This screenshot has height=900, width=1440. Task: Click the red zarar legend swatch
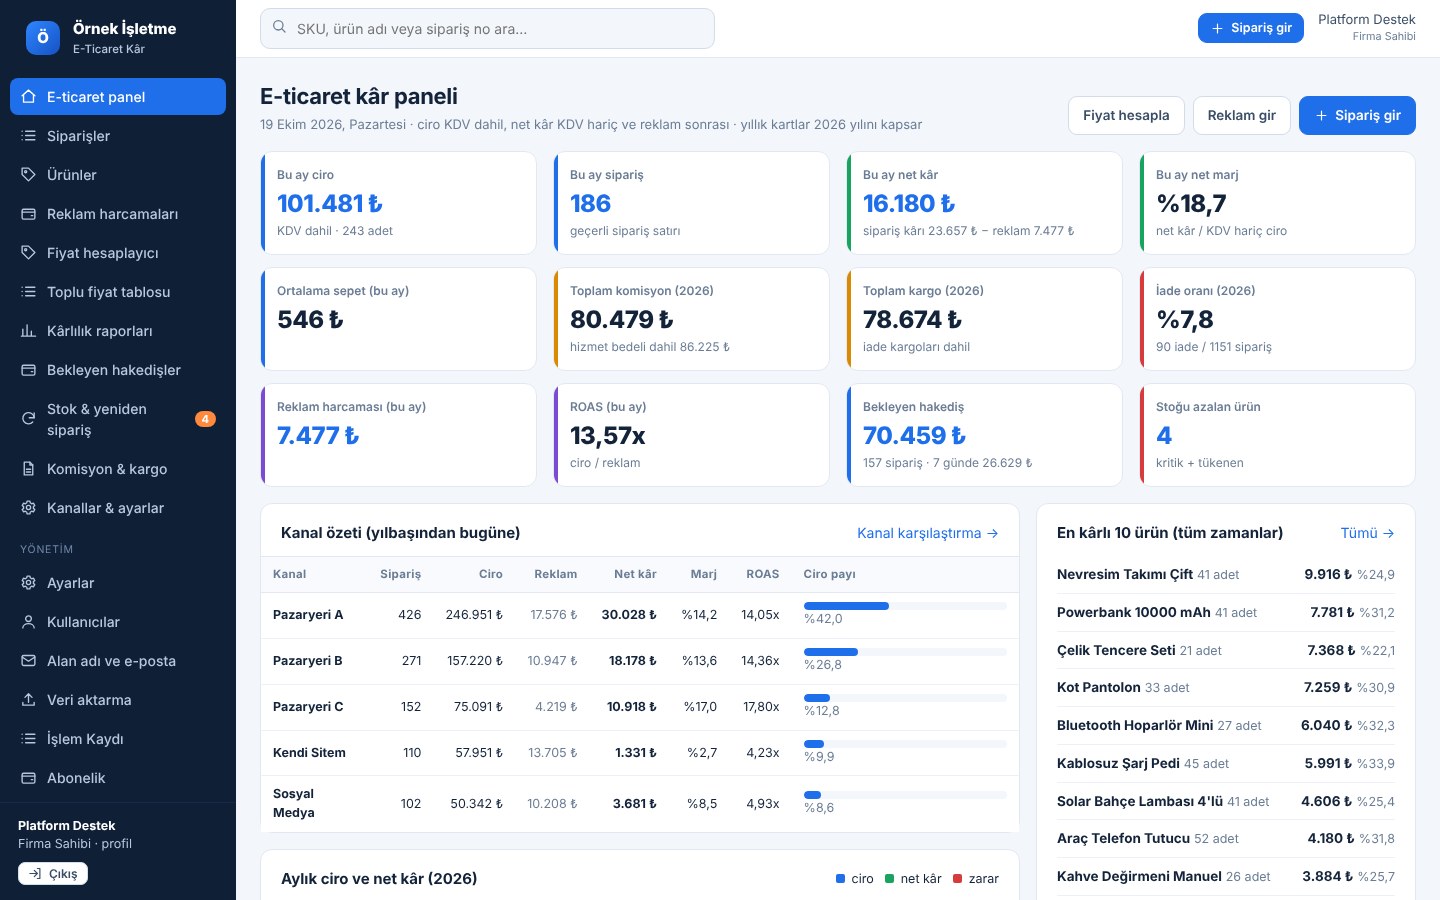pos(958,879)
